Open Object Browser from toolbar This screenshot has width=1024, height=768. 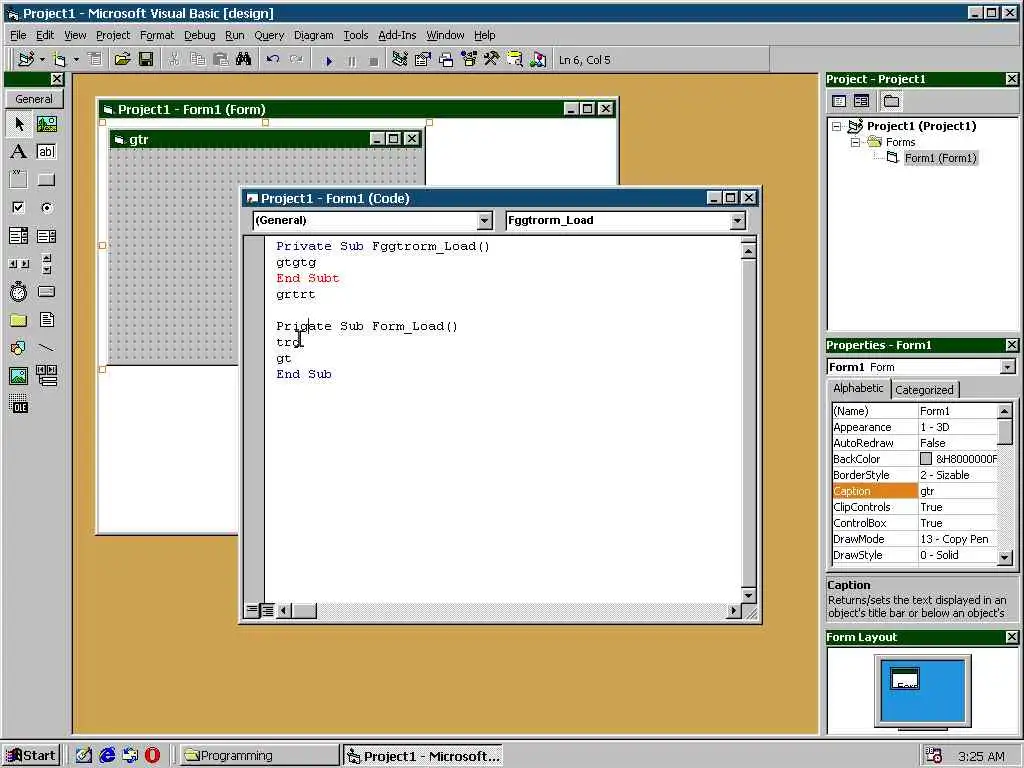point(469,60)
